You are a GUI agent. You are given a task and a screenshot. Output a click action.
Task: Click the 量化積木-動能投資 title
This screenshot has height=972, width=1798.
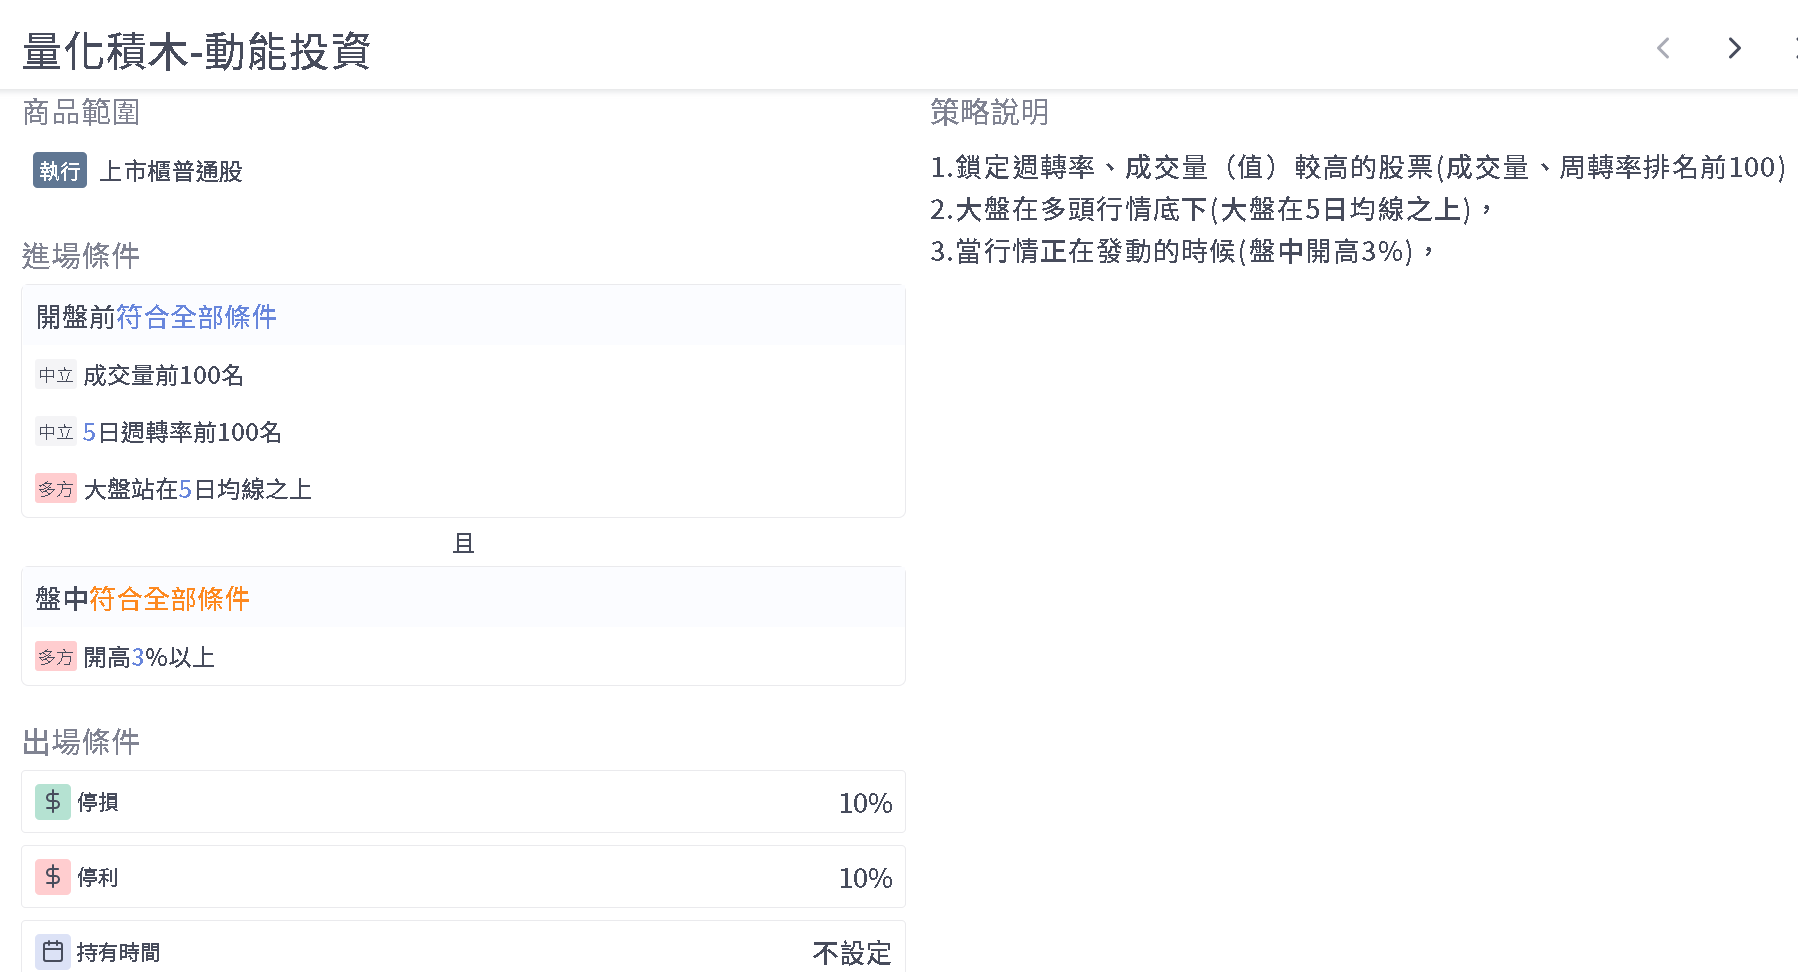click(196, 51)
